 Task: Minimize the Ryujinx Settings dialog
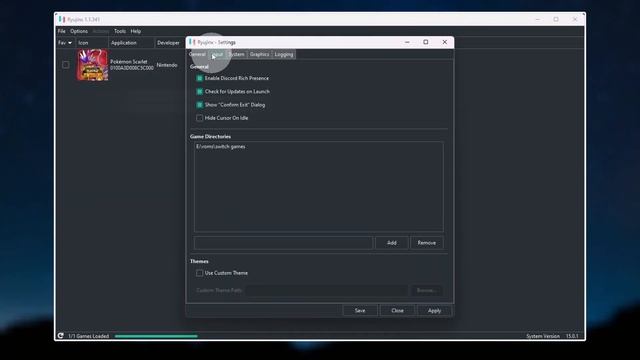coord(407,42)
